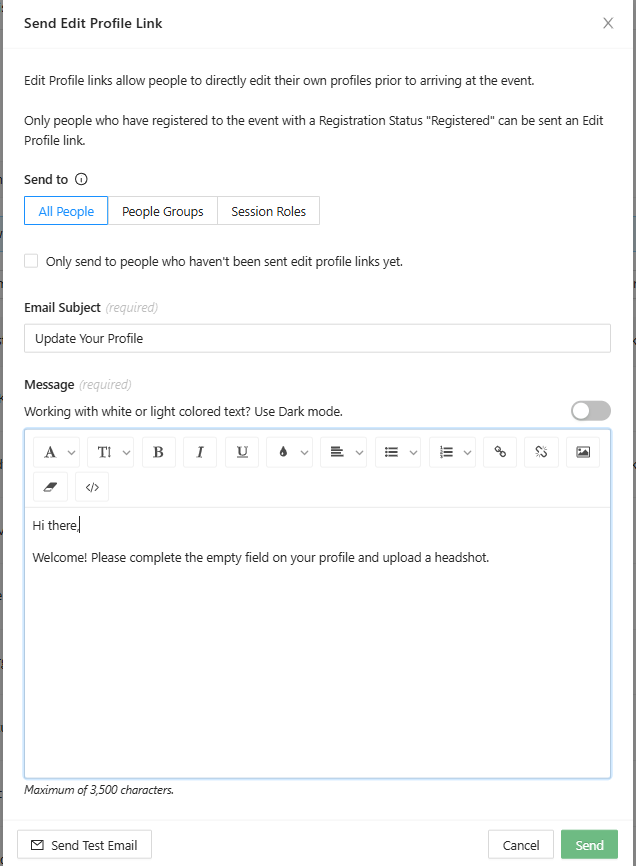Expand the font family dropdown arrow
This screenshot has width=636, height=866.
[x=71, y=453]
